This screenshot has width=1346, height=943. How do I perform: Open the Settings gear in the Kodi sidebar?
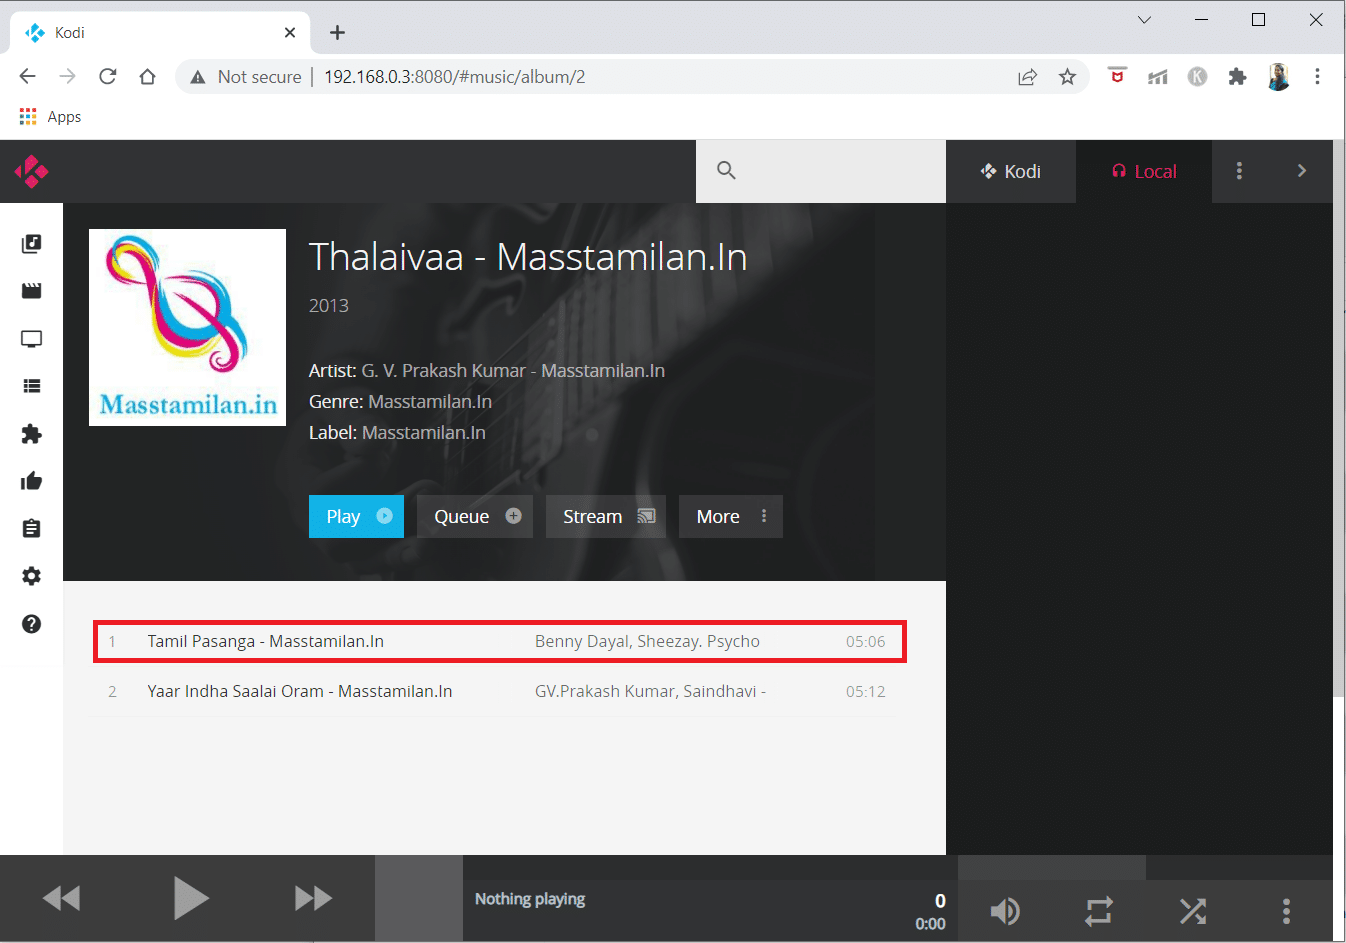[x=32, y=576]
